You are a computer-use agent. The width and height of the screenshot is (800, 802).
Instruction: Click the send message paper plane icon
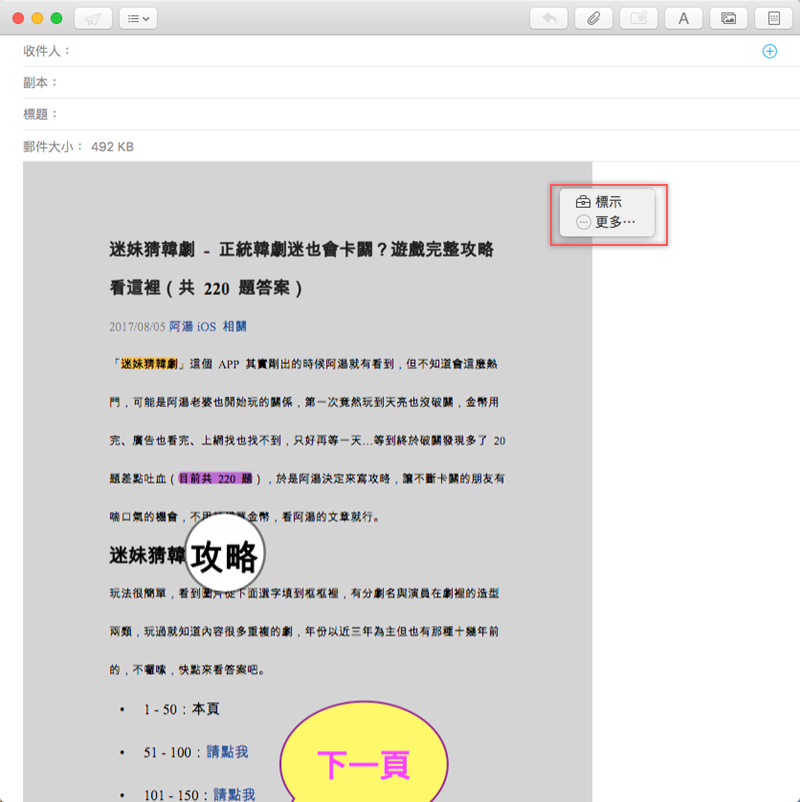click(93, 19)
